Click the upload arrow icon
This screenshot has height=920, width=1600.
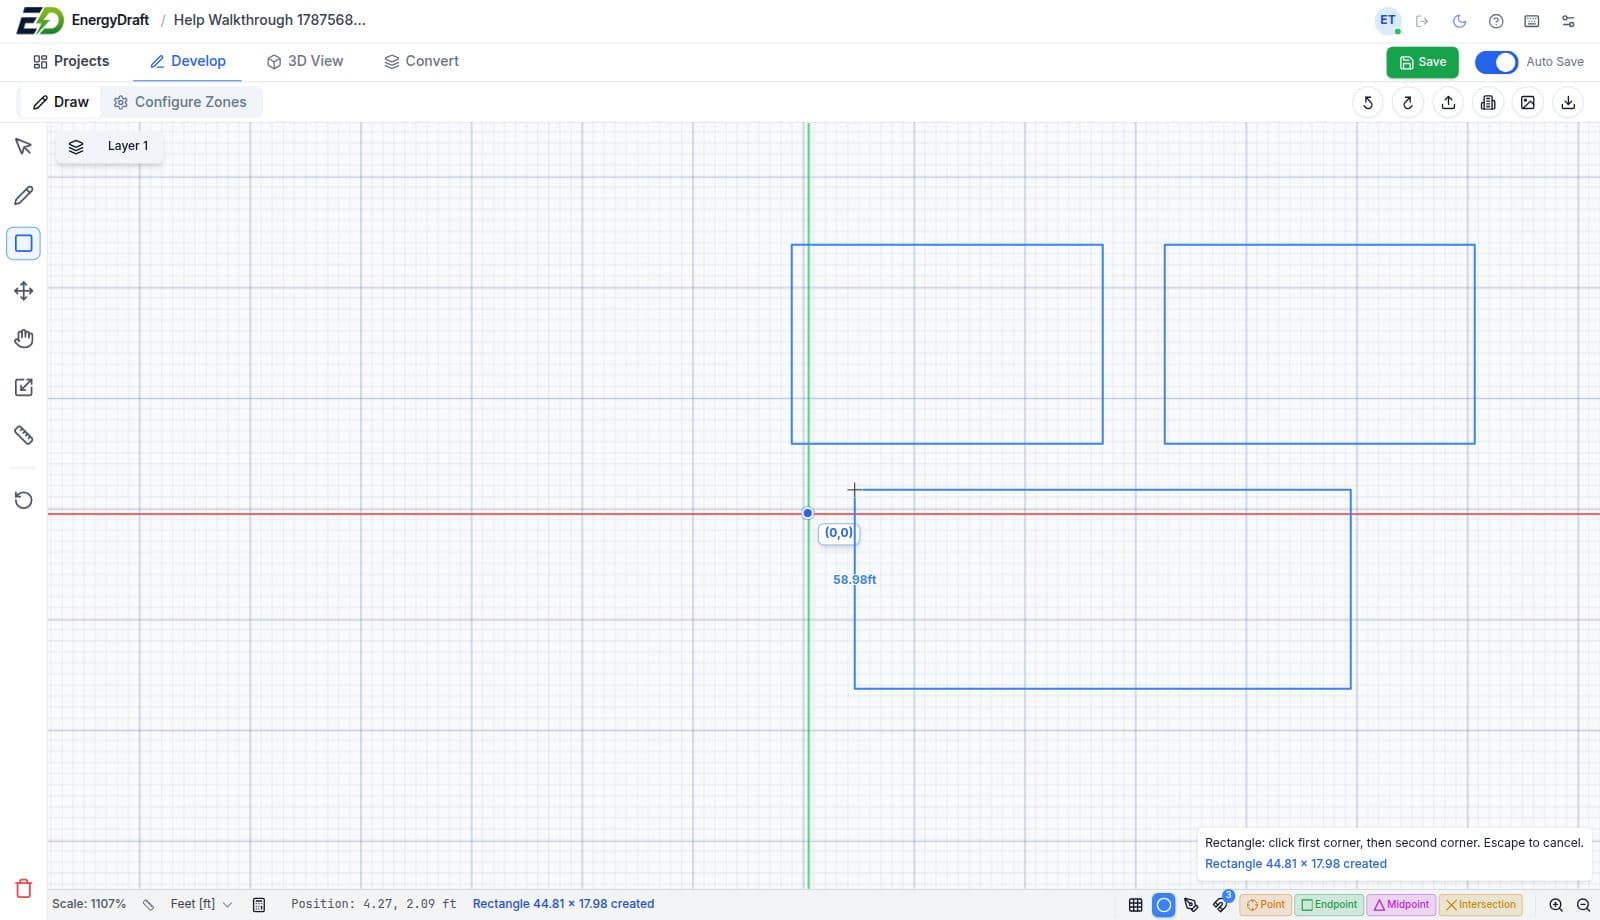pyautogui.click(x=1448, y=102)
